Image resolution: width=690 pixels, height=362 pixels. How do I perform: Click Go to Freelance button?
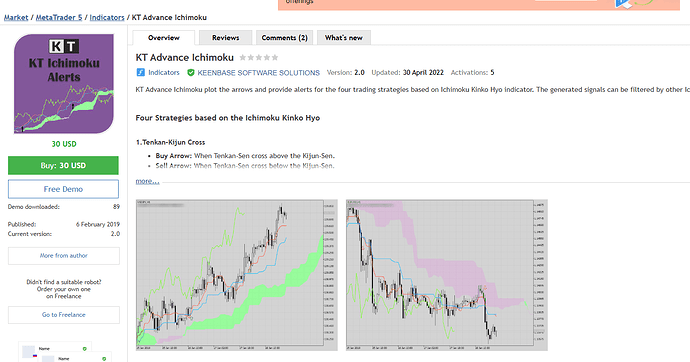pyautogui.click(x=64, y=315)
